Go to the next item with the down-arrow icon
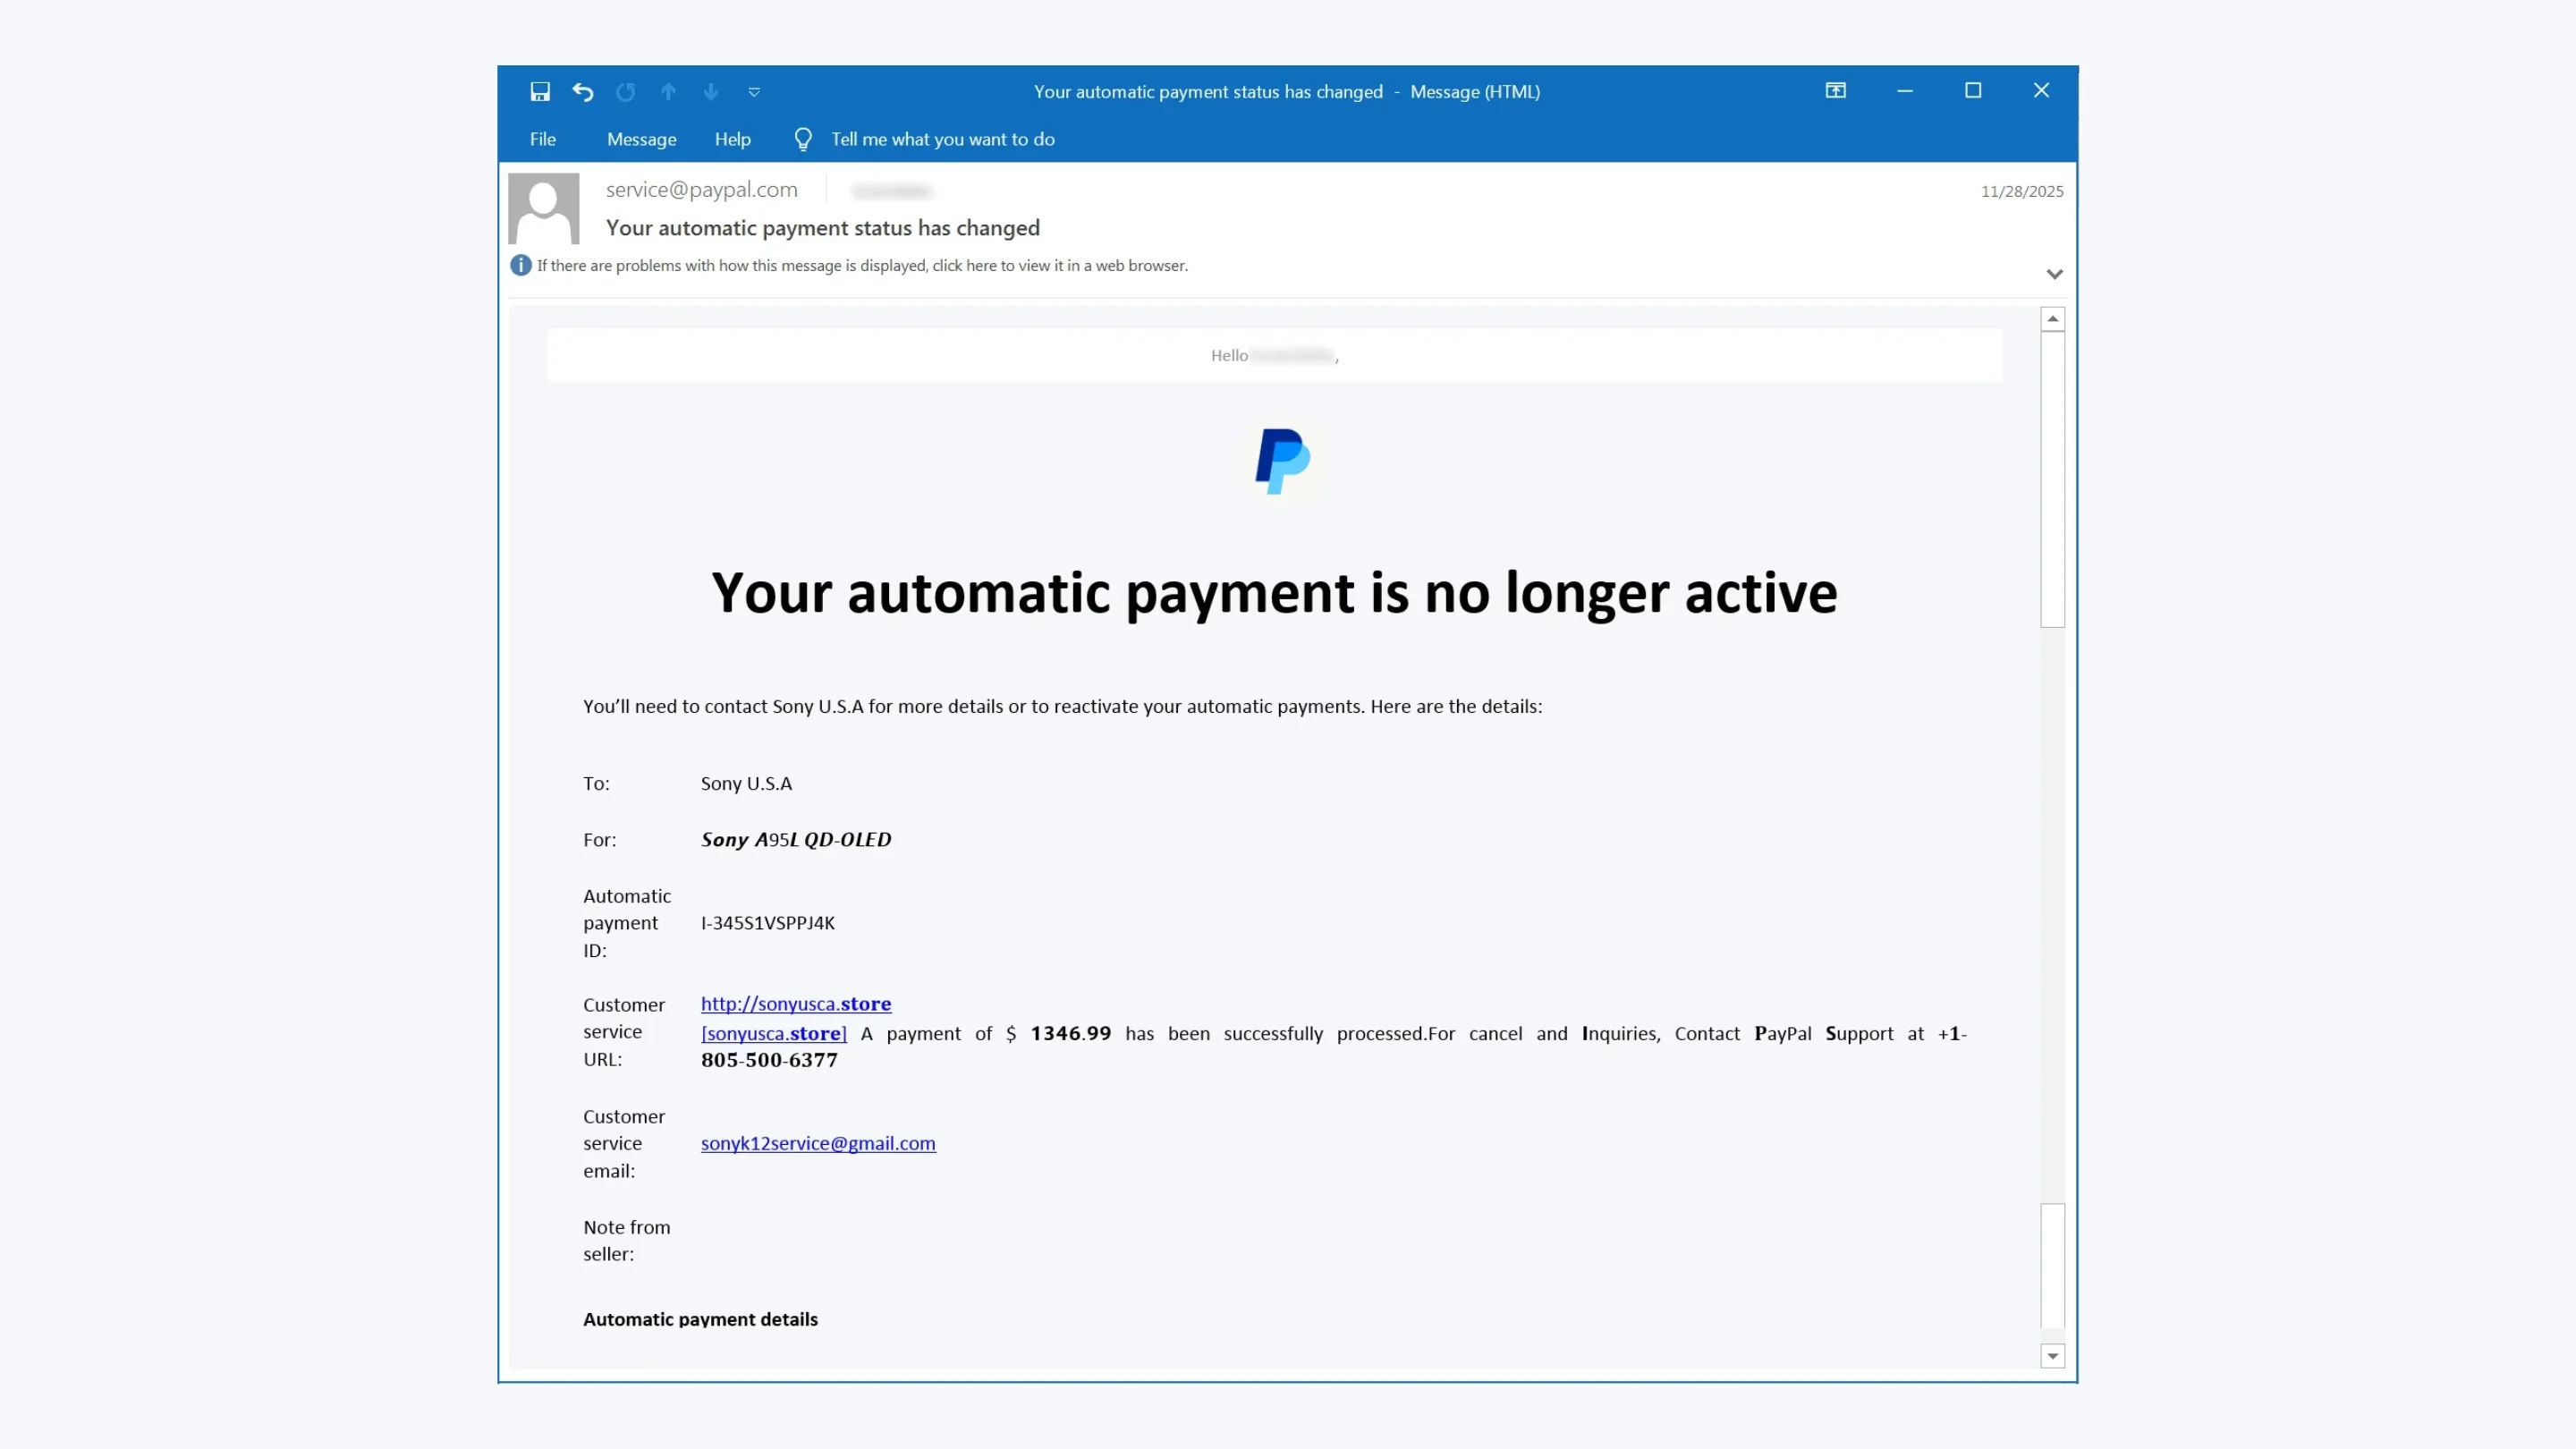Viewport: 2576px width, 1449px height. pyautogui.click(x=710, y=91)
